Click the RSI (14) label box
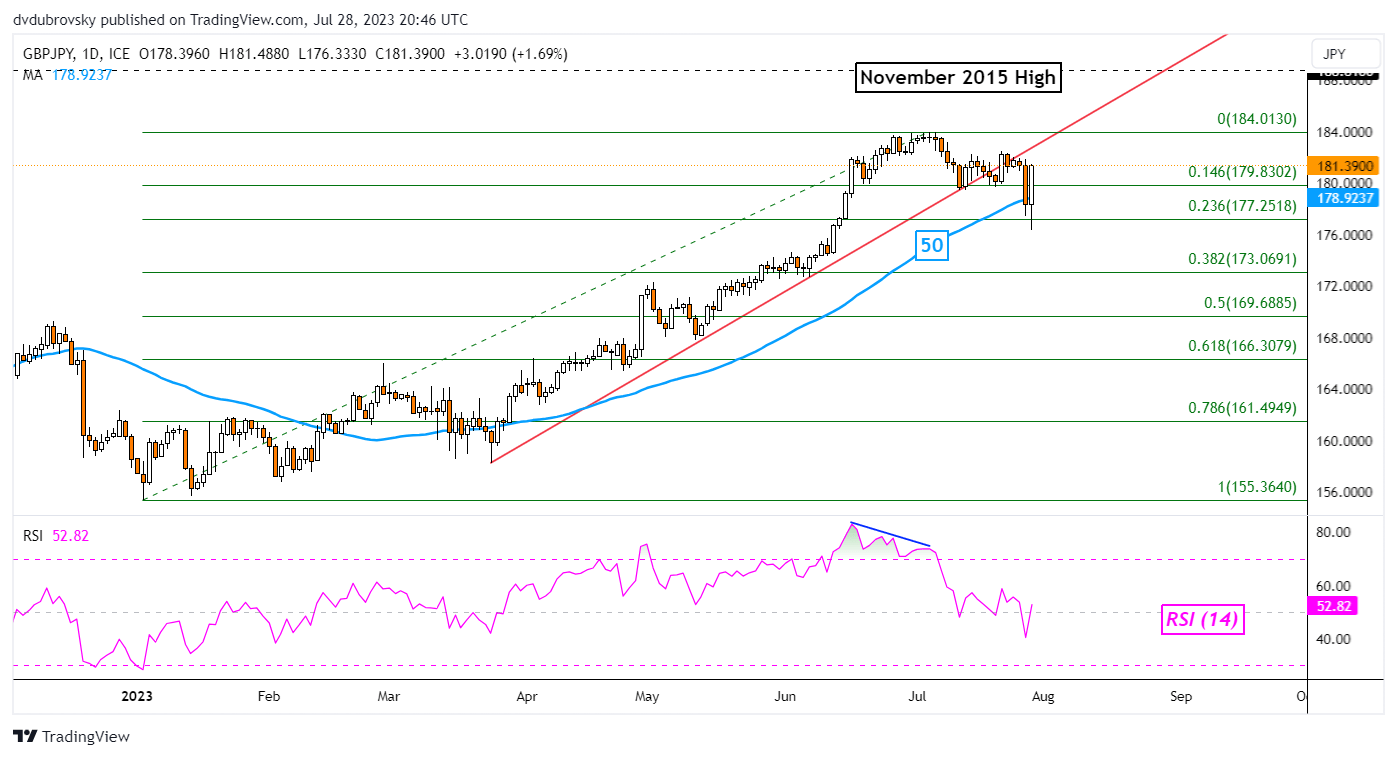This screenshot has width=1397, height=758. pyautogui.click(x=1202, y=620)
